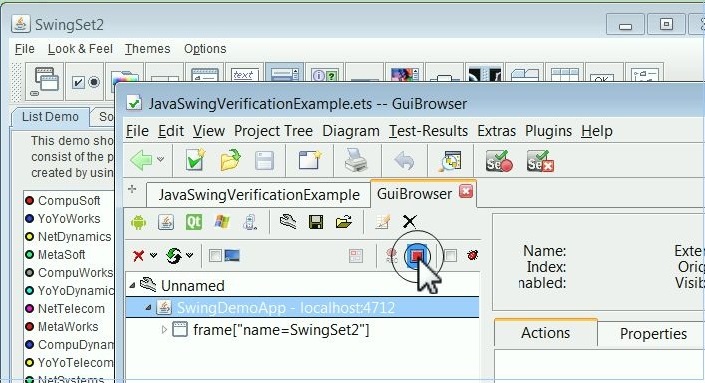This screenshot has height=383, width=705.
Task: Open the Themes menu in SwingSet2
Action: pyautogui.click(x=147, y=49)
